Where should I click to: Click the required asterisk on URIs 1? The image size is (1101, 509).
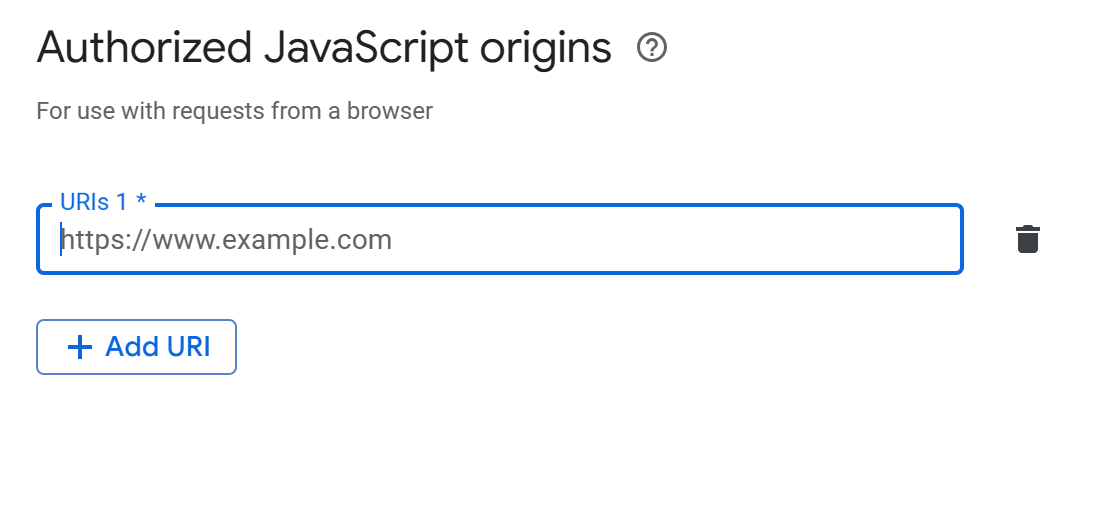pos(141,202)
